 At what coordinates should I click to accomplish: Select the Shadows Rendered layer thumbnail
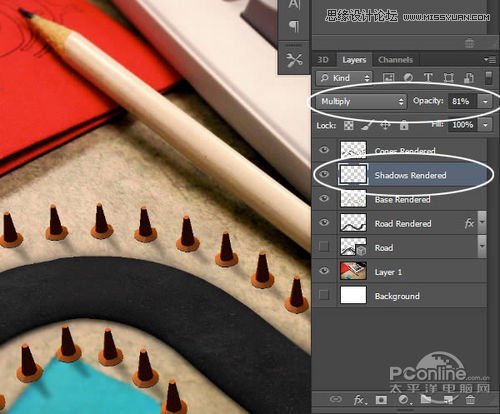tap(353, 174)
